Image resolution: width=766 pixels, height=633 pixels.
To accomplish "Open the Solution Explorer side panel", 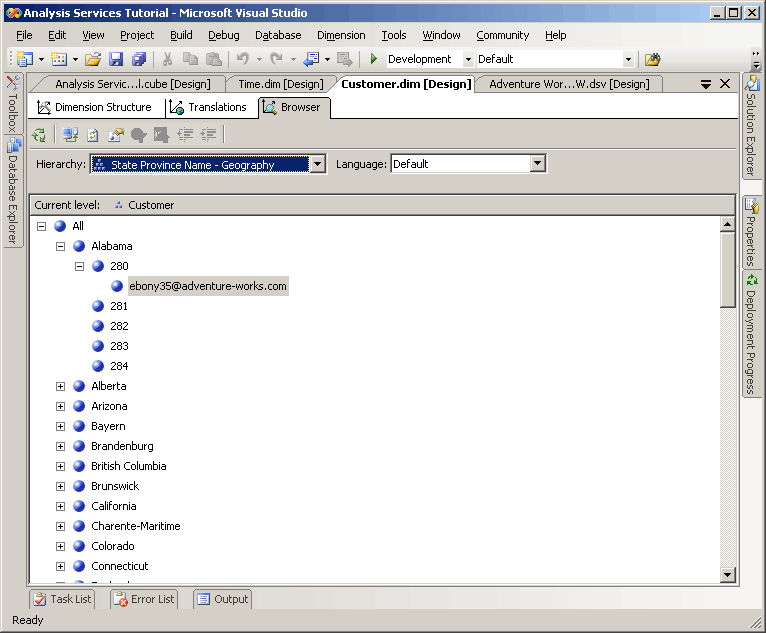I will point(751,127).
